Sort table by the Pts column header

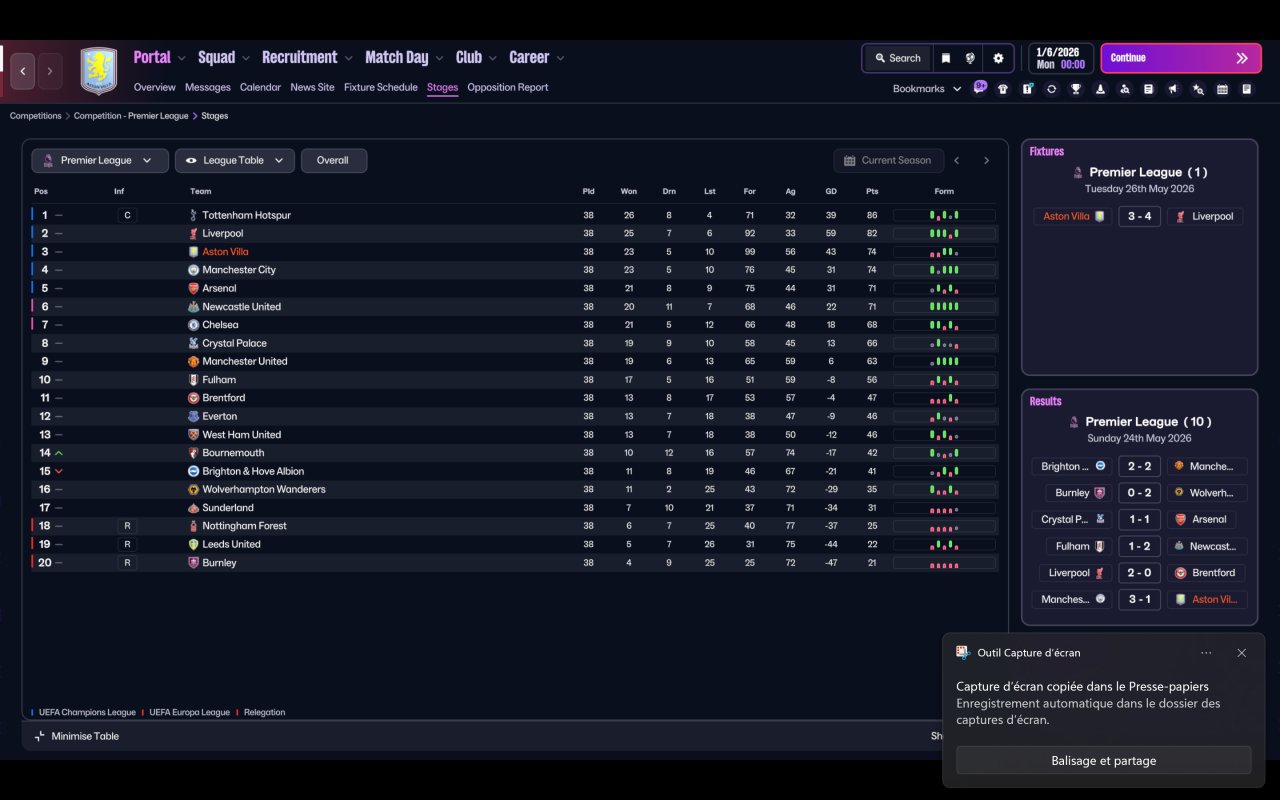click(x=872, y=191)
